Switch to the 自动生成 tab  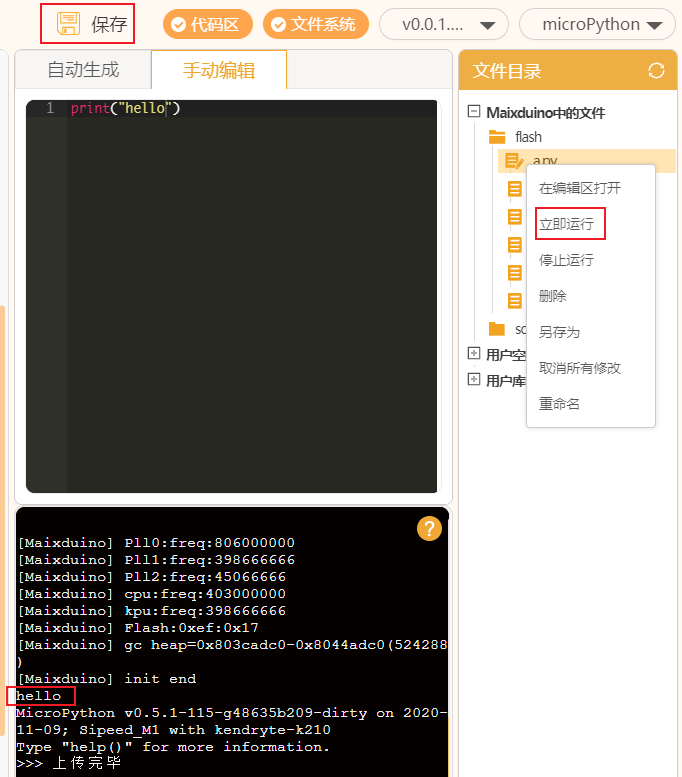coord(83,69)
